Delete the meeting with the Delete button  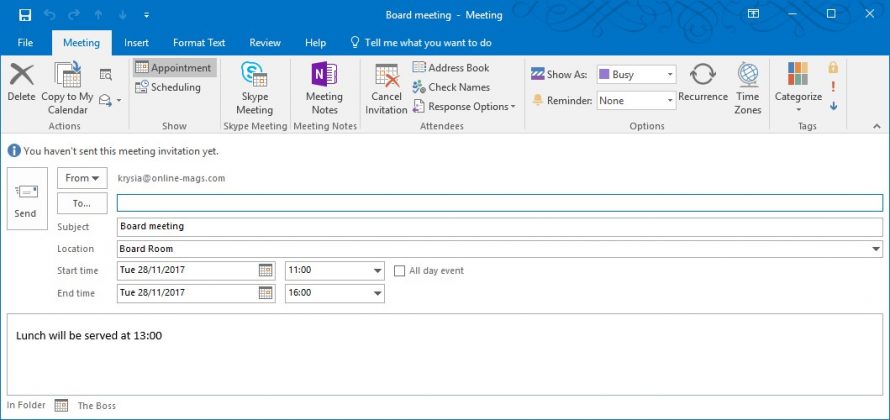click(x=22, y=83)
